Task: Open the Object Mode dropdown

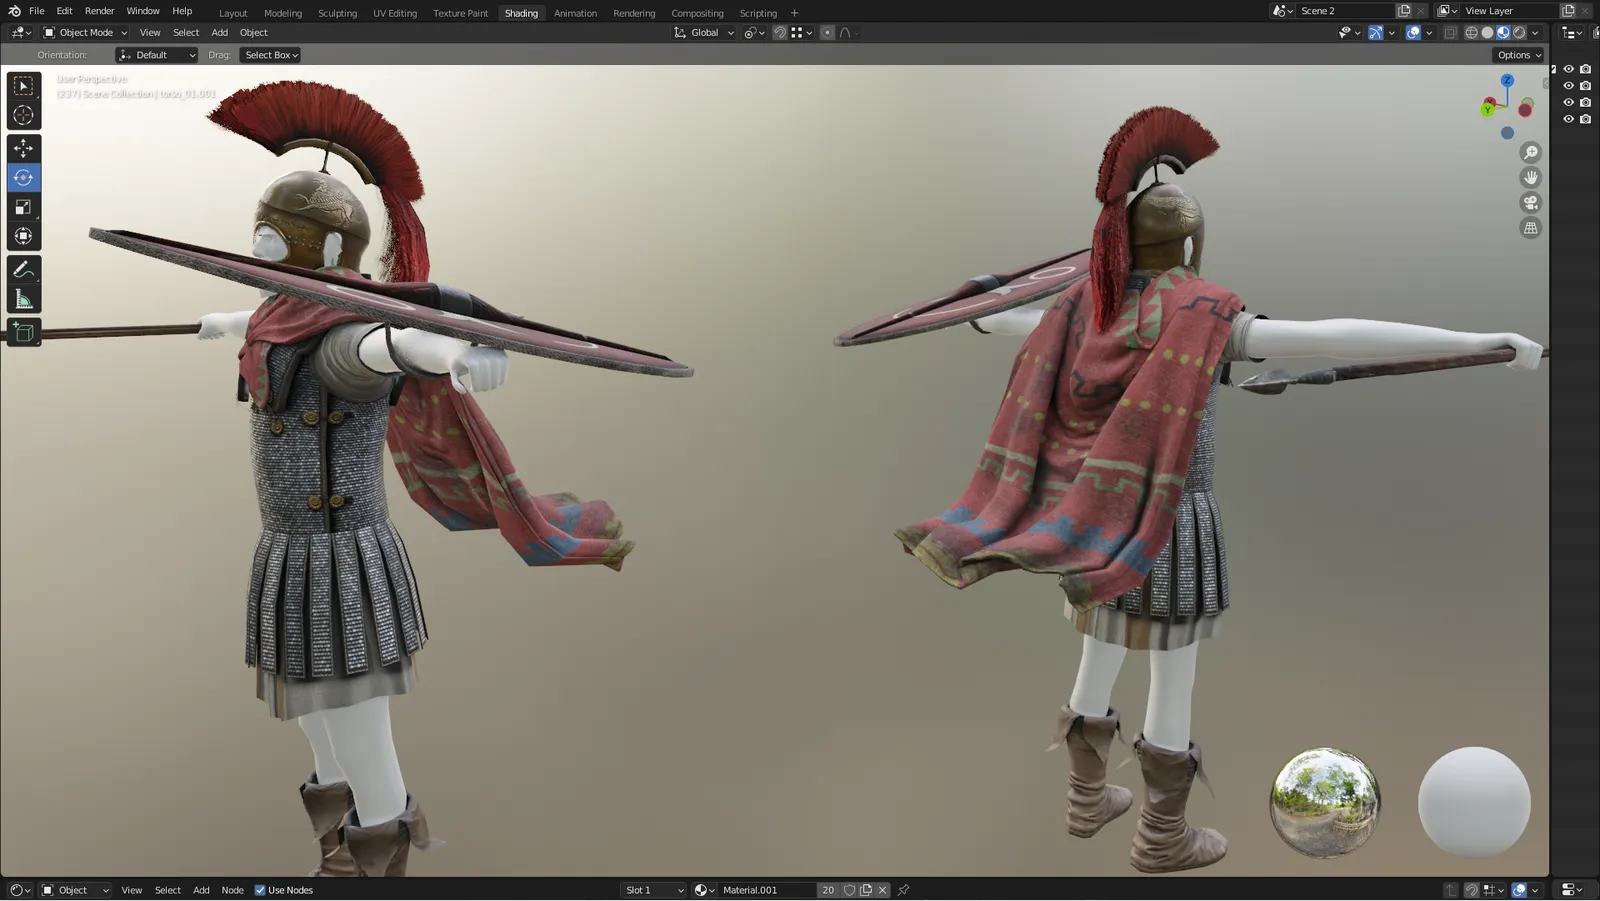Action: 85,33
